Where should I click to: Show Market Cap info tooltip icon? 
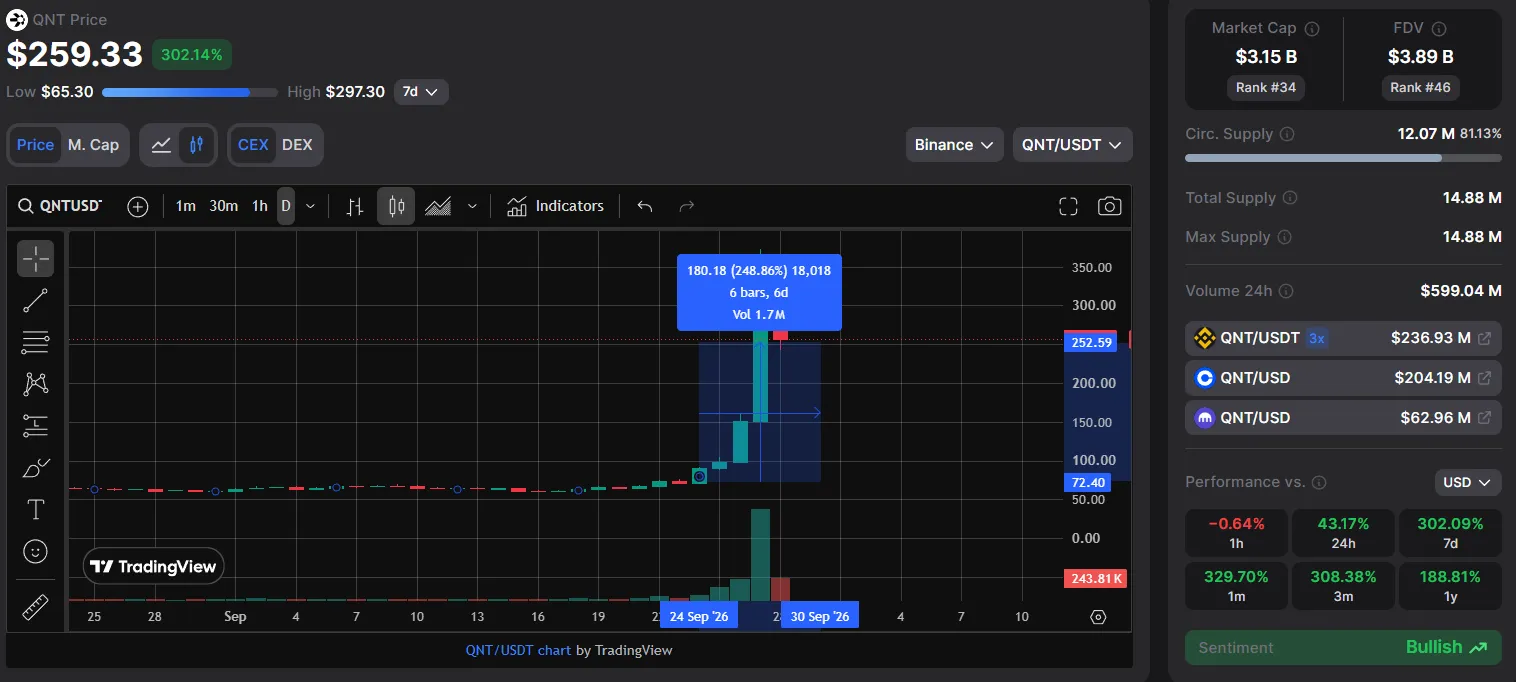1312,29
